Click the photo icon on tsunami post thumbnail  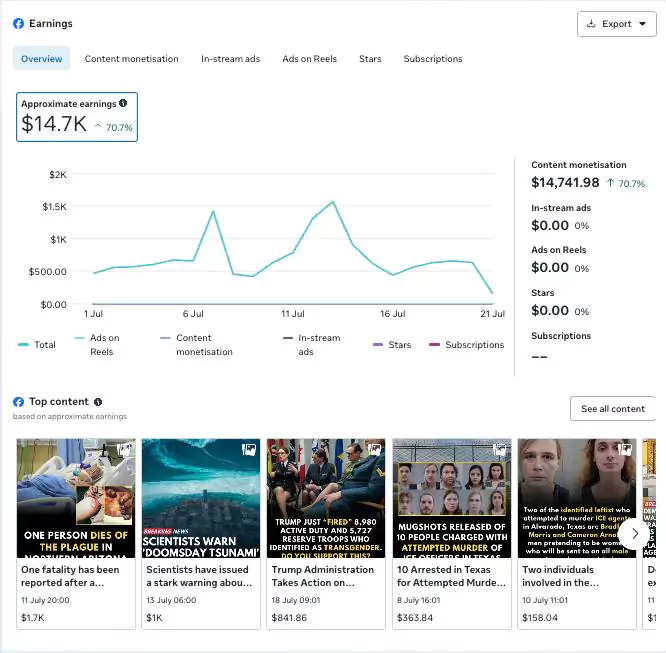pos(250,450)
